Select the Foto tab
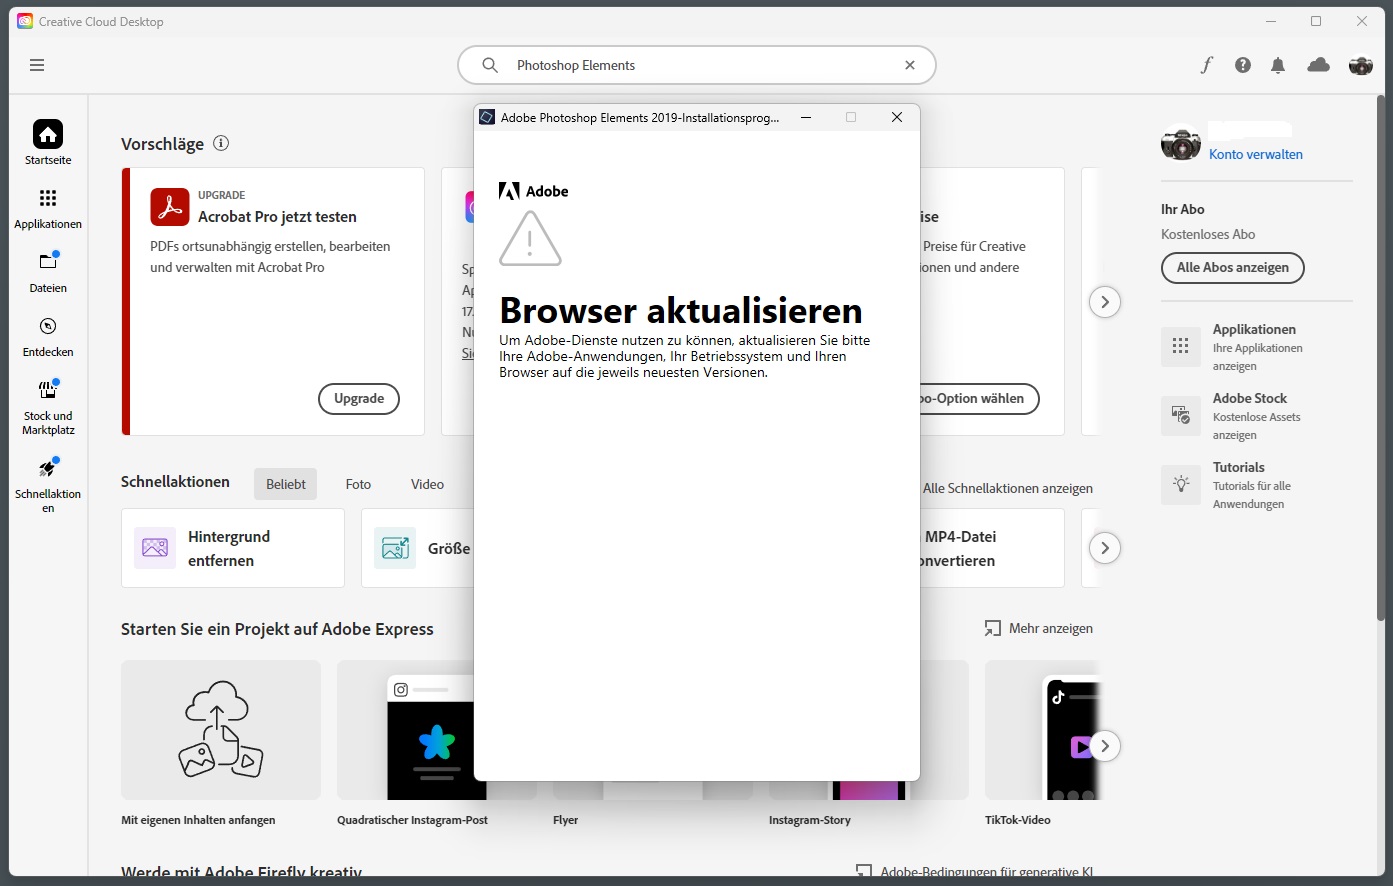The width and height of the screenshot is (1393, 886). tap(358, 484)
